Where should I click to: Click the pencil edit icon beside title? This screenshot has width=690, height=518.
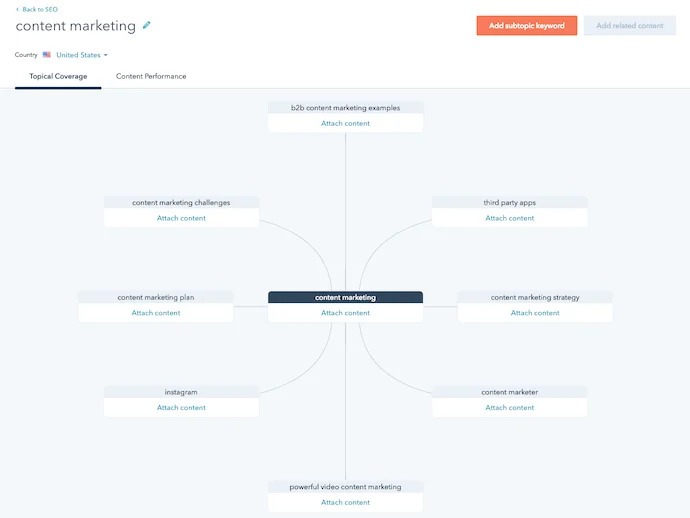point(147,25)
